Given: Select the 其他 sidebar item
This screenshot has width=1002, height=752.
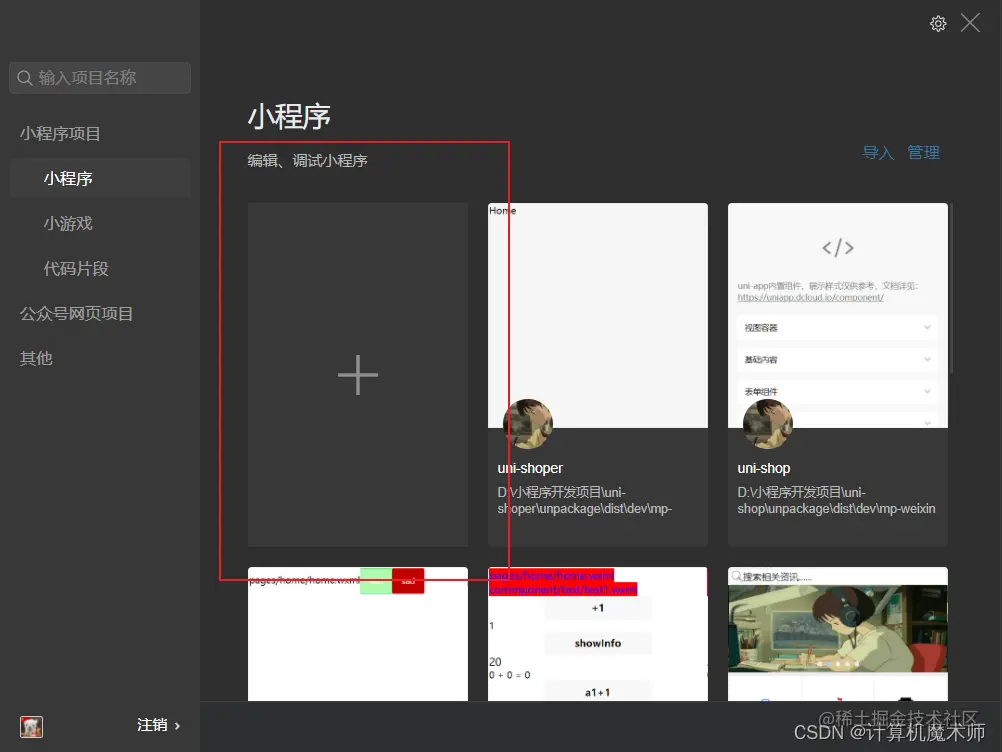Looking at the screenshot, I should (35, 358).
